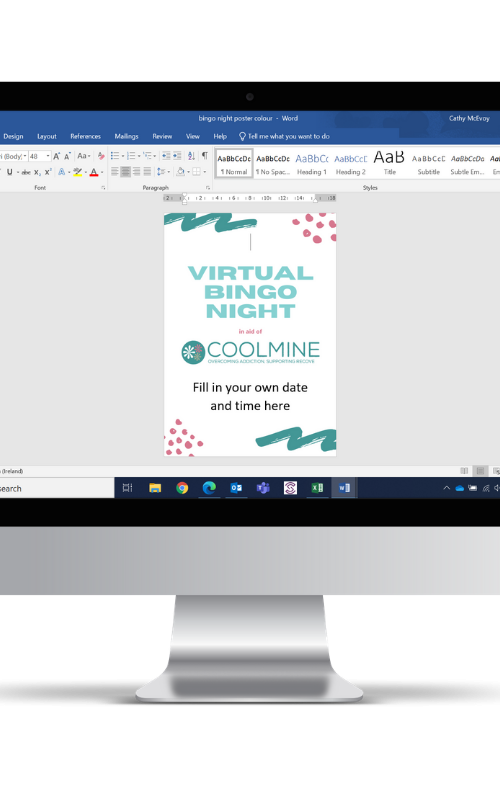This screenshot has height=788, width=500.
Task: Clear all formatting with the eraser icon
Action: point(101,156)
